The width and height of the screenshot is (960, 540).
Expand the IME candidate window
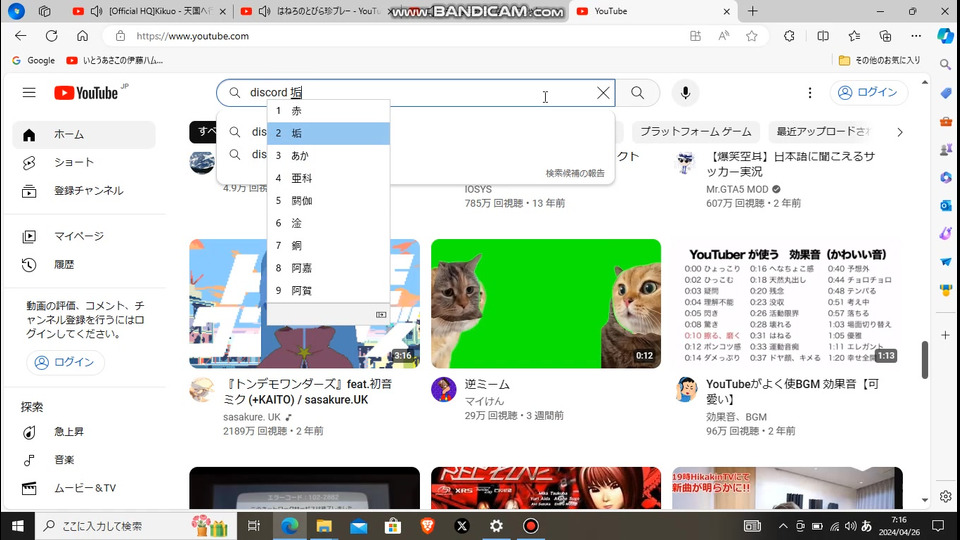381,315
